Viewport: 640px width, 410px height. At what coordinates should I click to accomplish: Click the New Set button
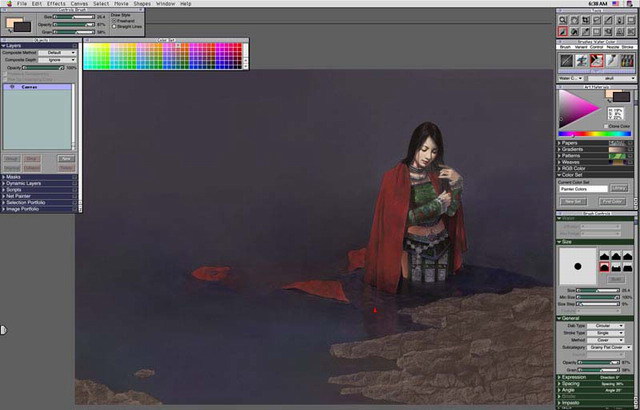click(575, 201)
